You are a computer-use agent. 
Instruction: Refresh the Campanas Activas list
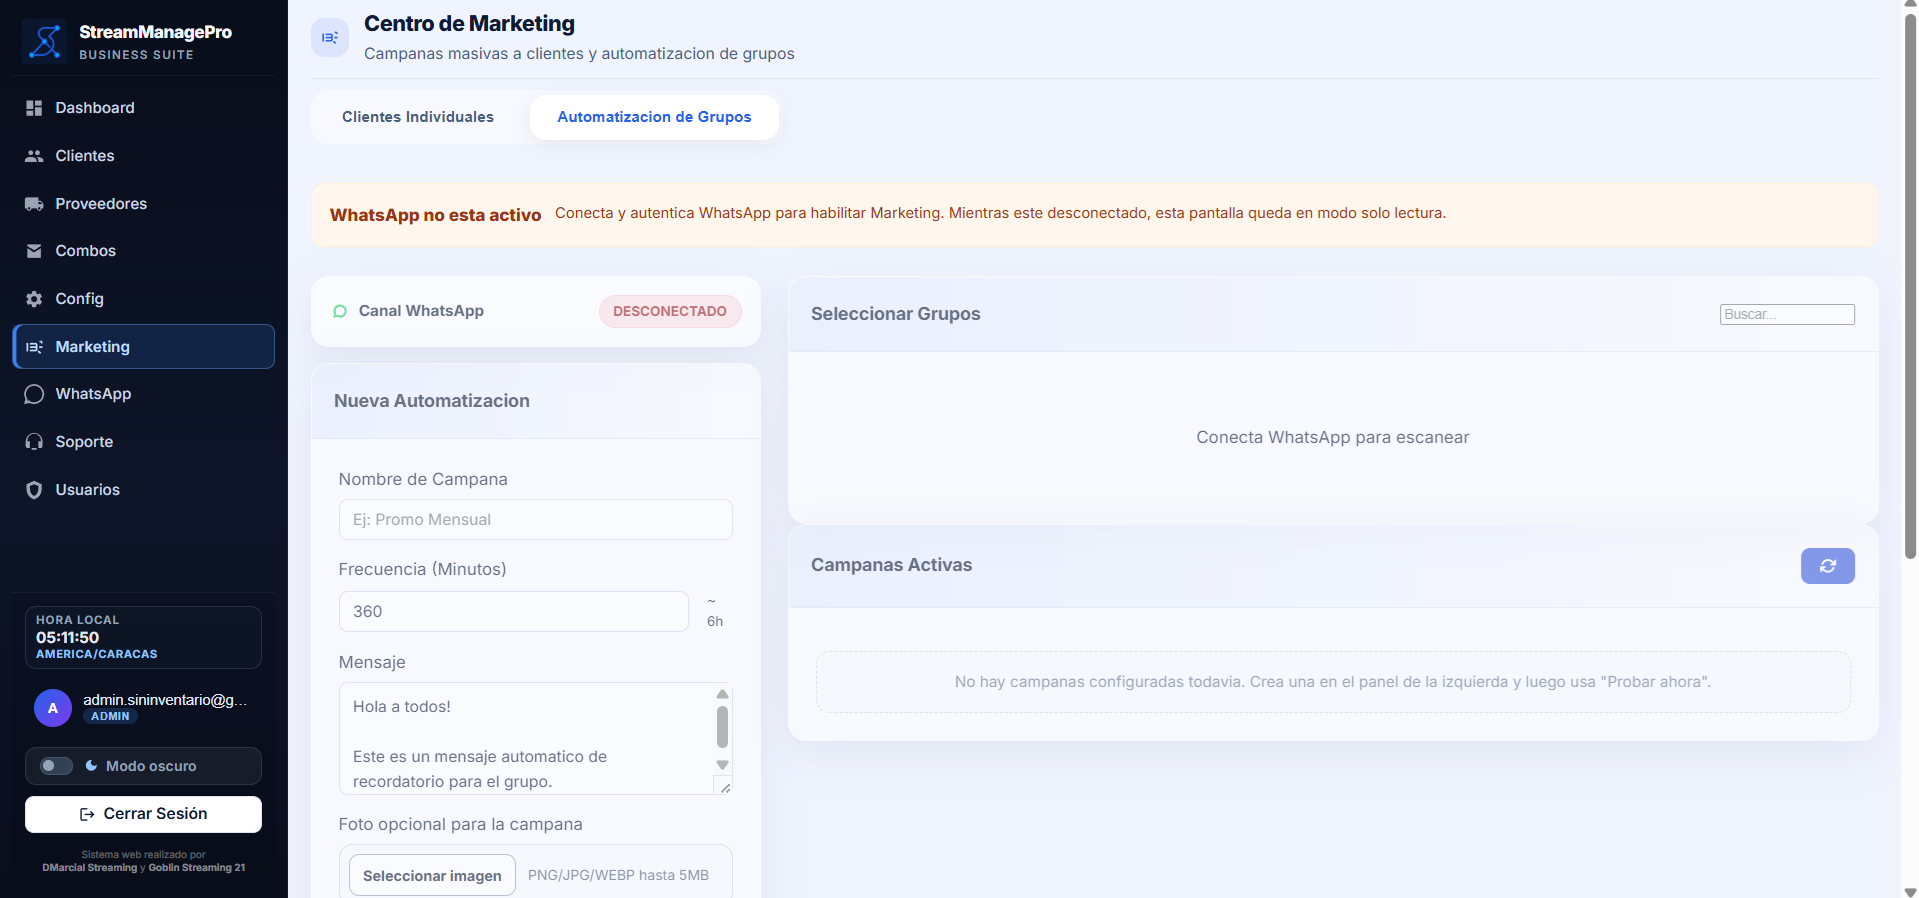point(1827,566)
